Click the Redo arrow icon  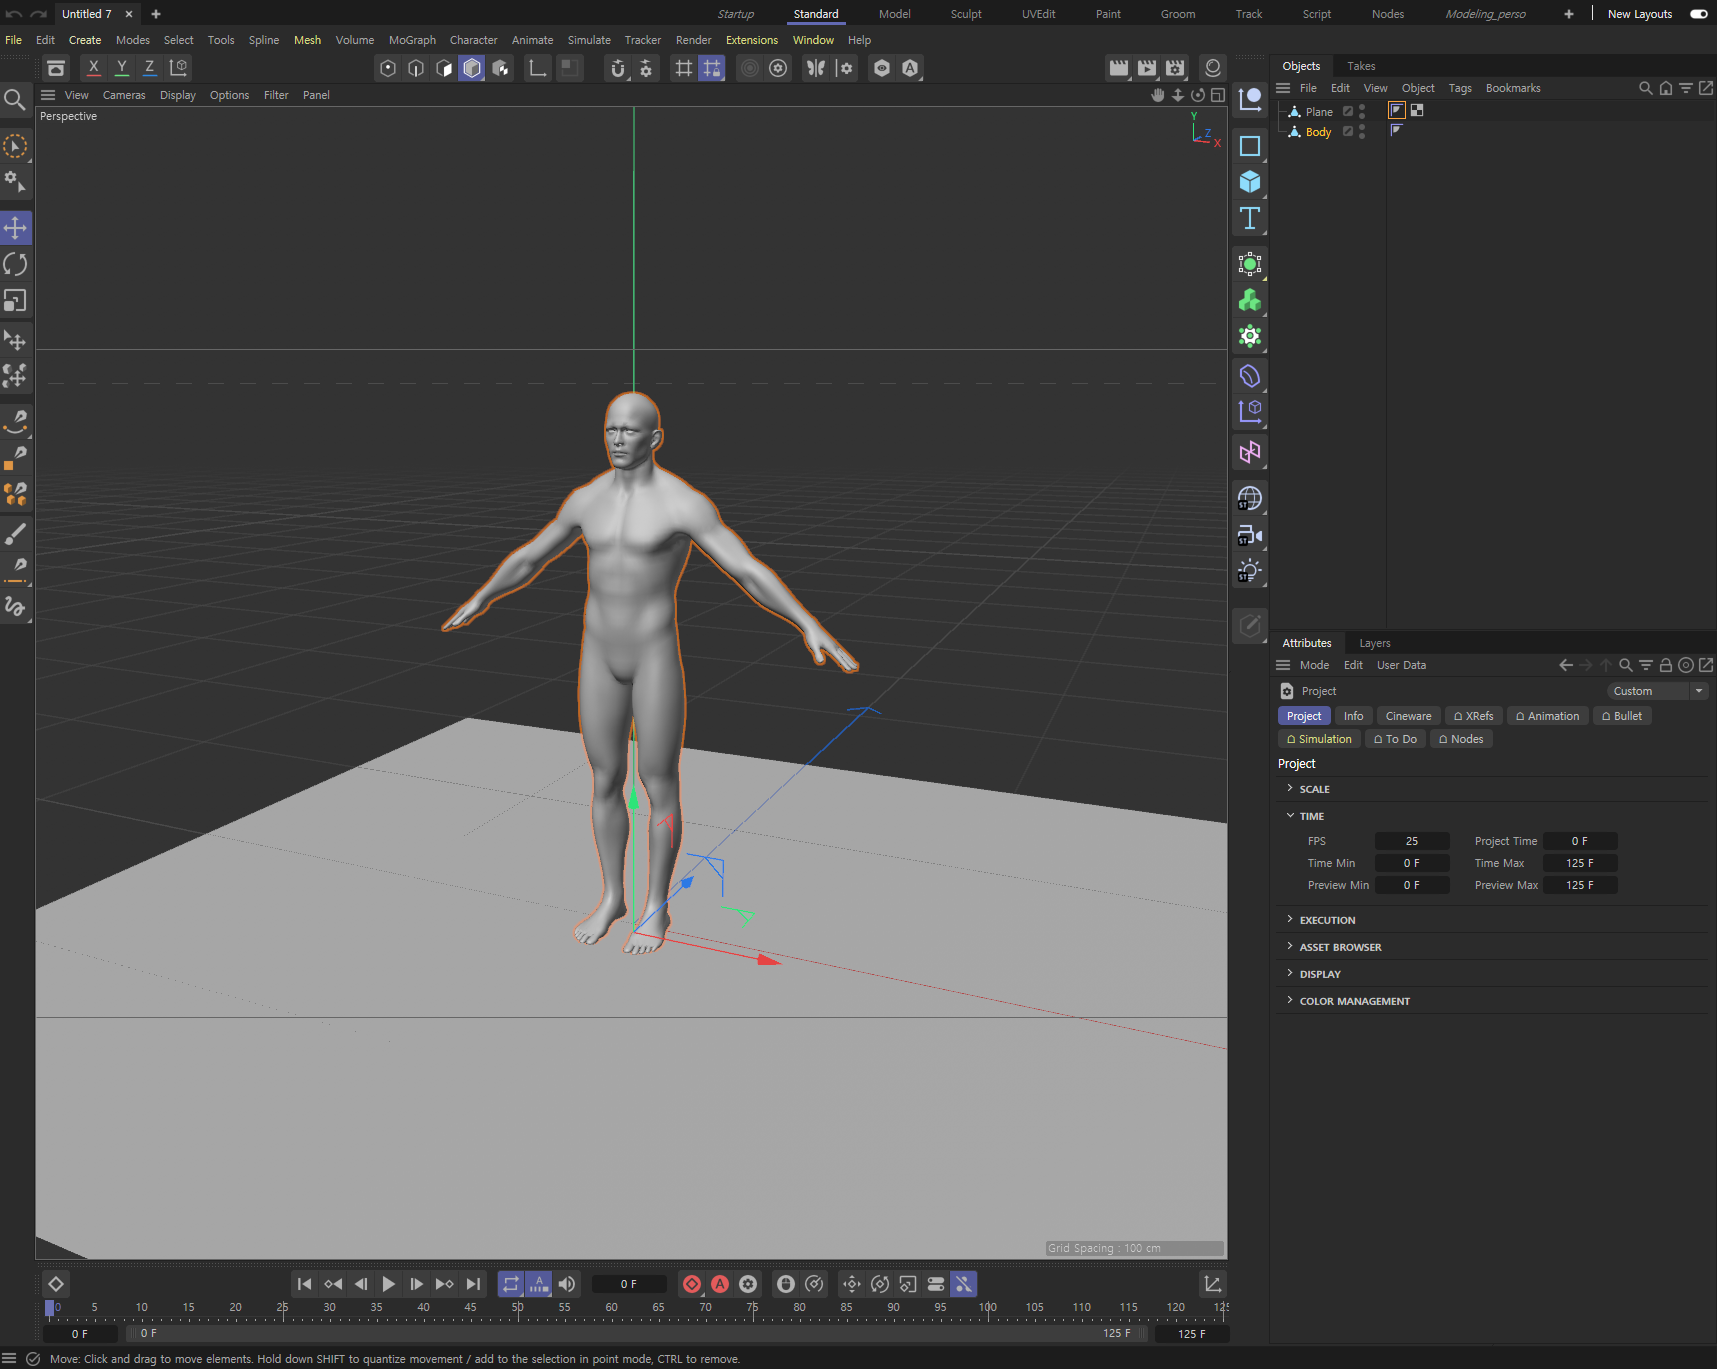tap(38, 14)
